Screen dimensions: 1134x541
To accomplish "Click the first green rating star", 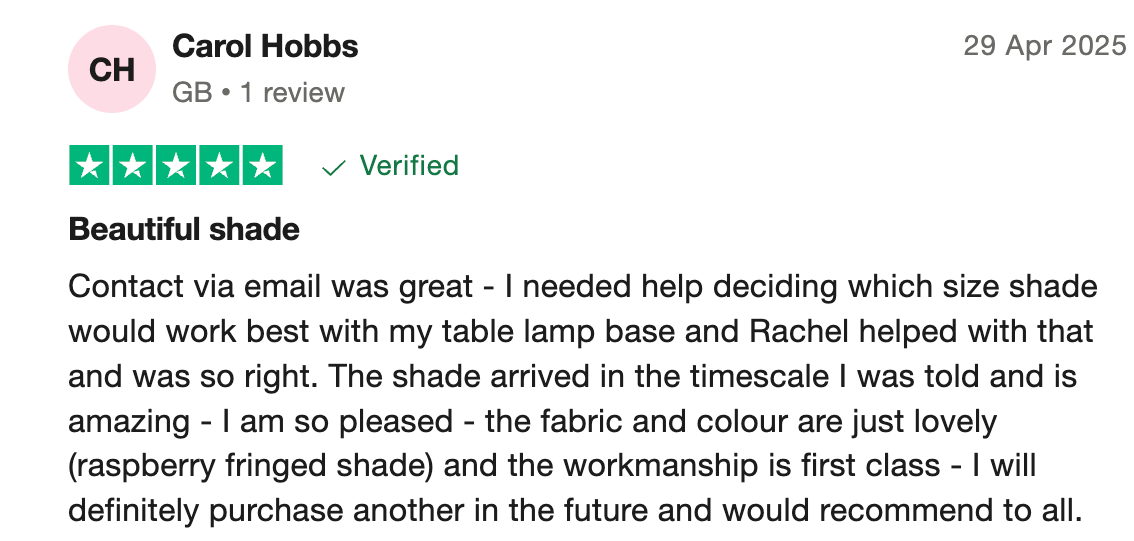I will (x=90, y=166).
